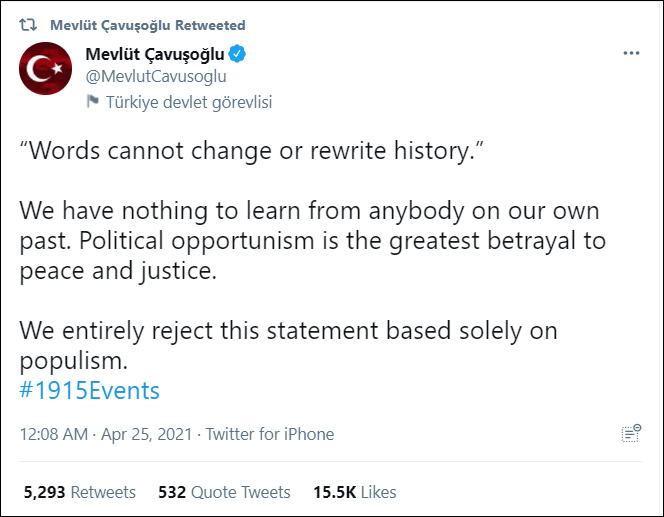Open the three-dot more options menu
The width and height of the screenshot is (664, 517).
click(x=631, y=53)
